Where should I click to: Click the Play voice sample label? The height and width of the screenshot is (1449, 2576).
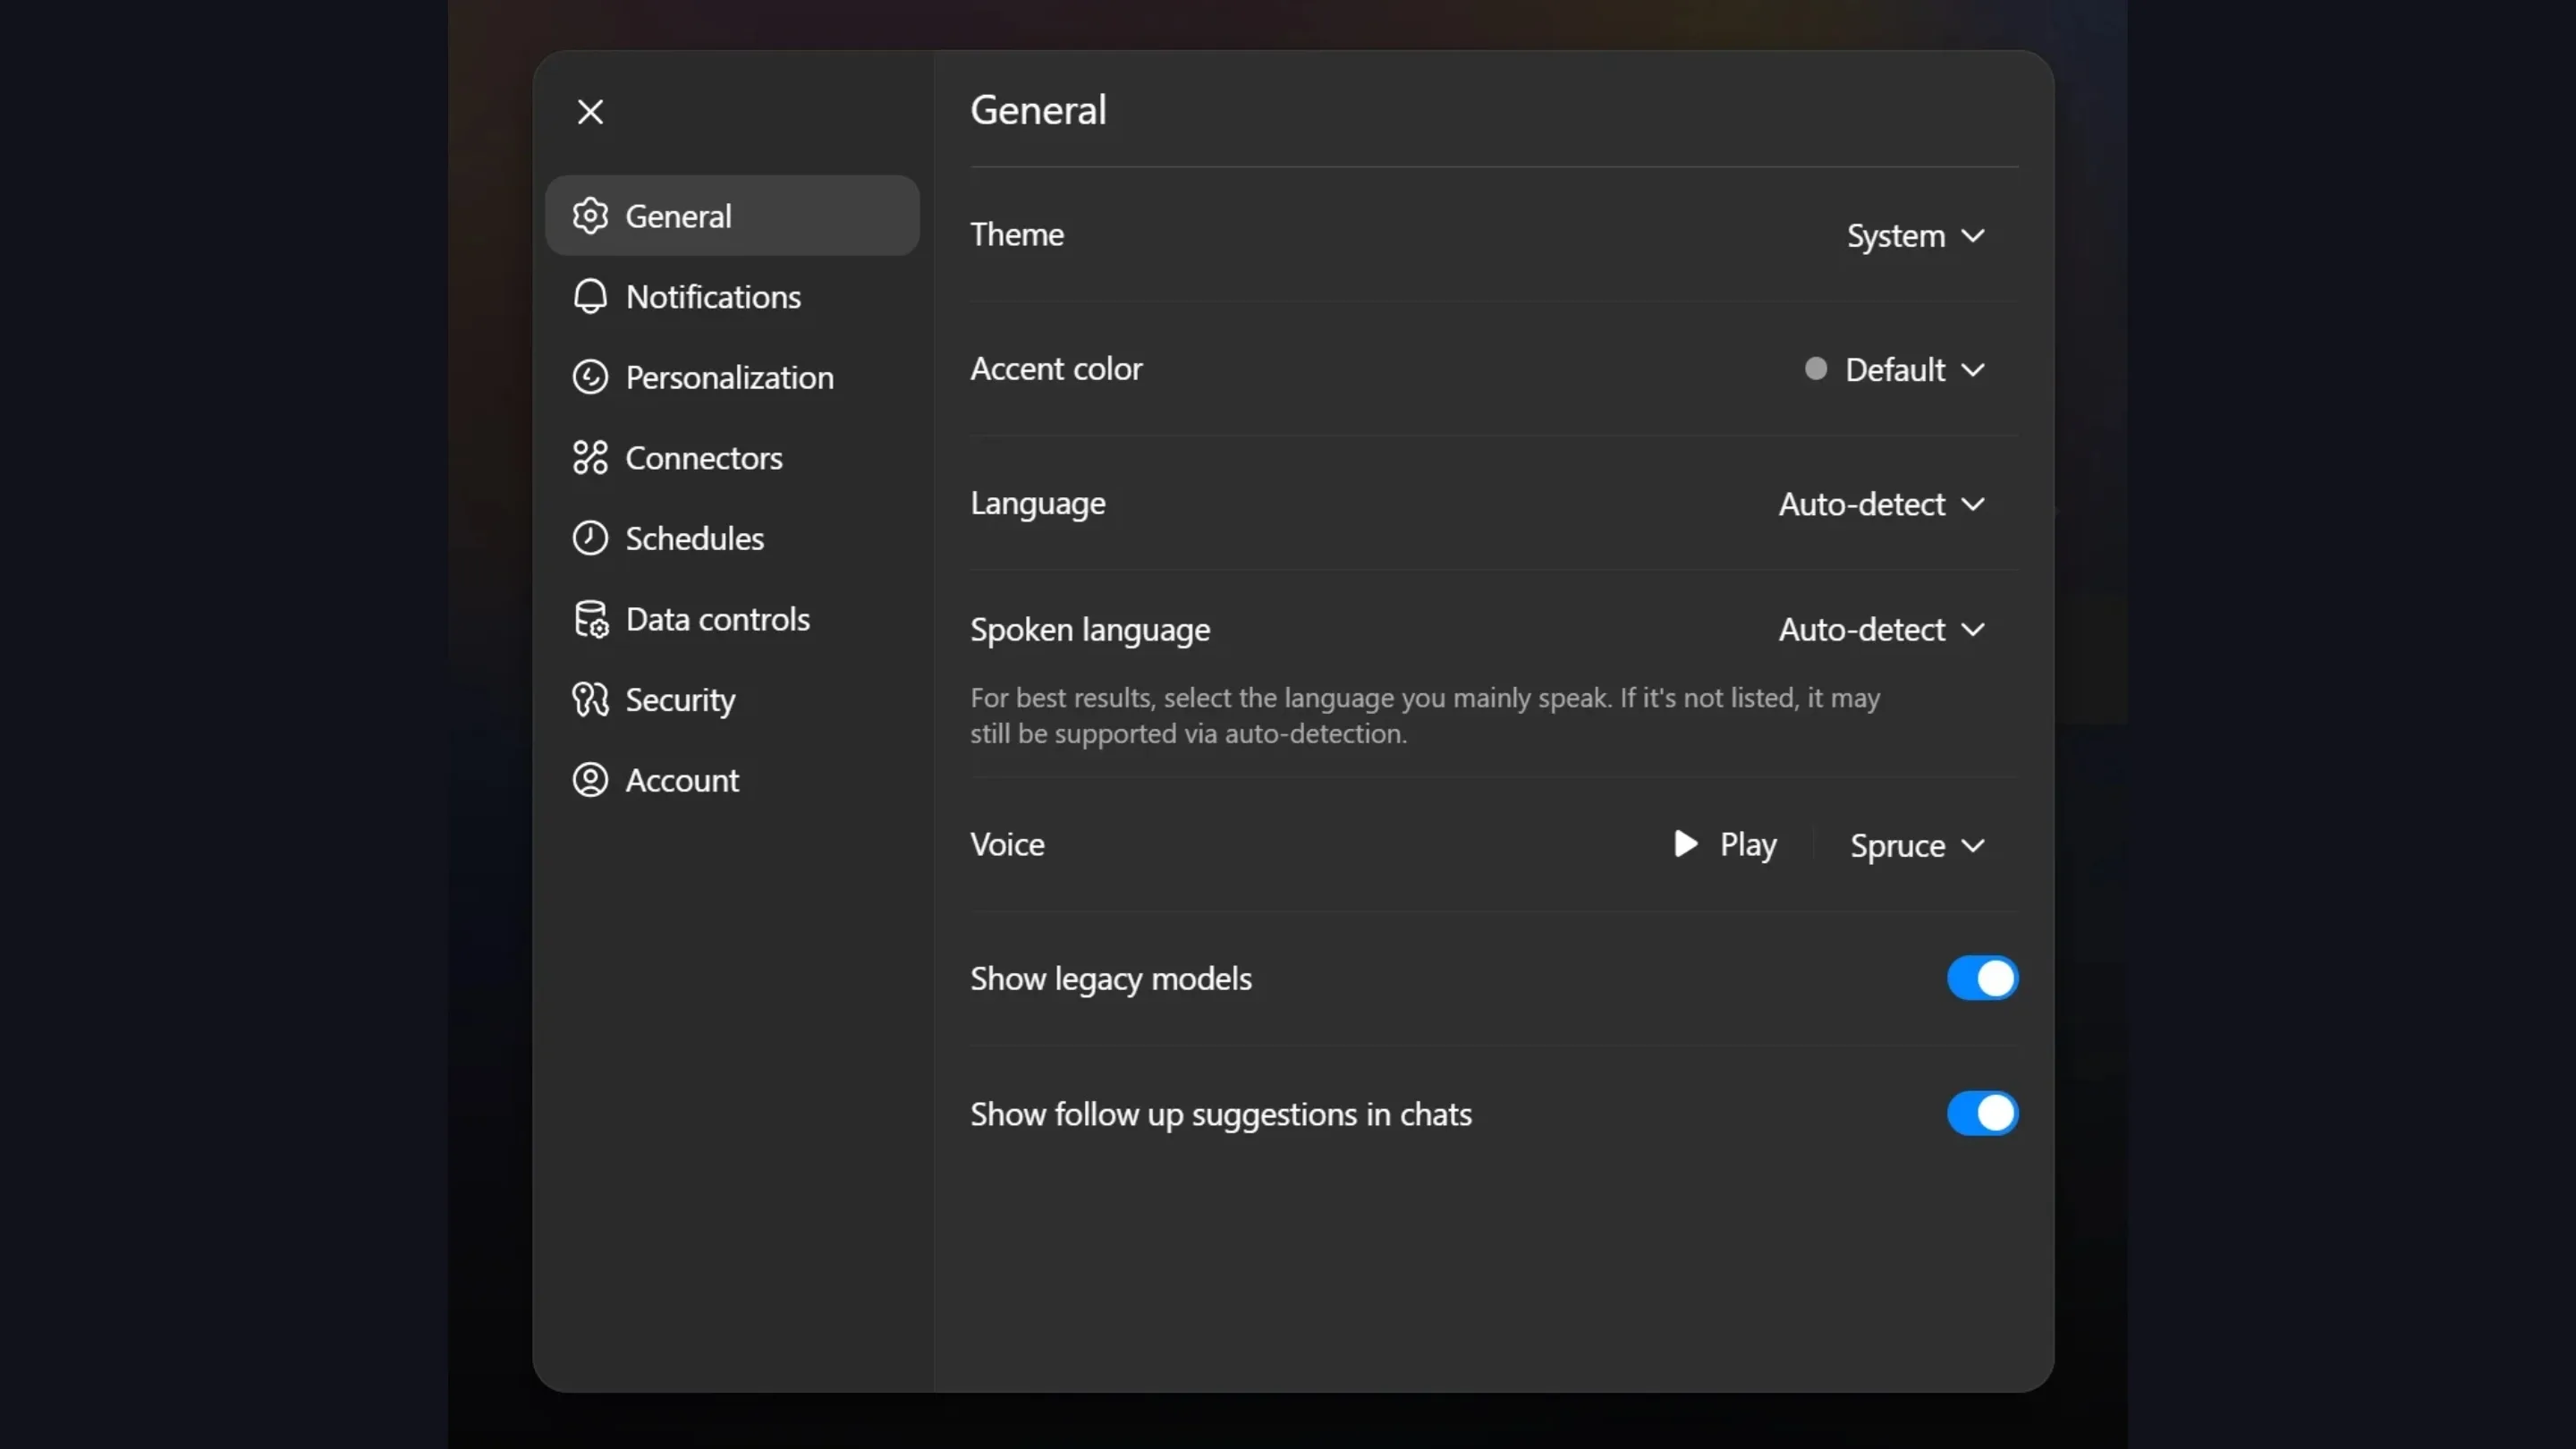(x=1748, y=844)
